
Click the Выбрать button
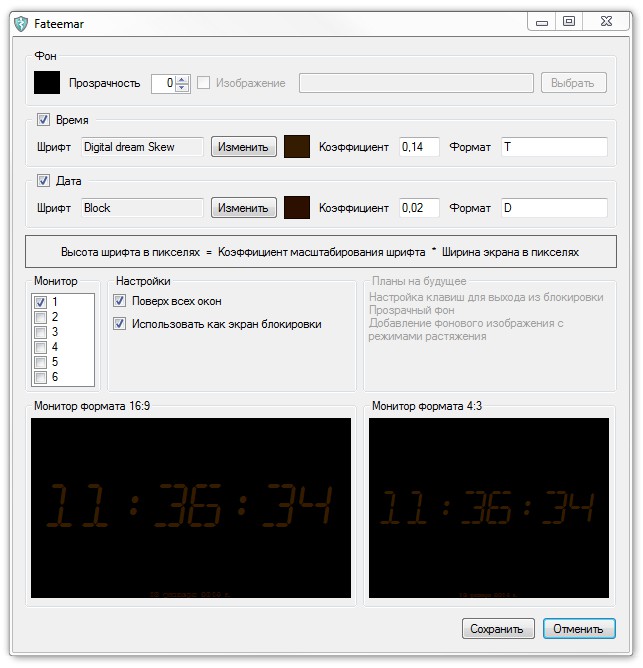point(574,83)
